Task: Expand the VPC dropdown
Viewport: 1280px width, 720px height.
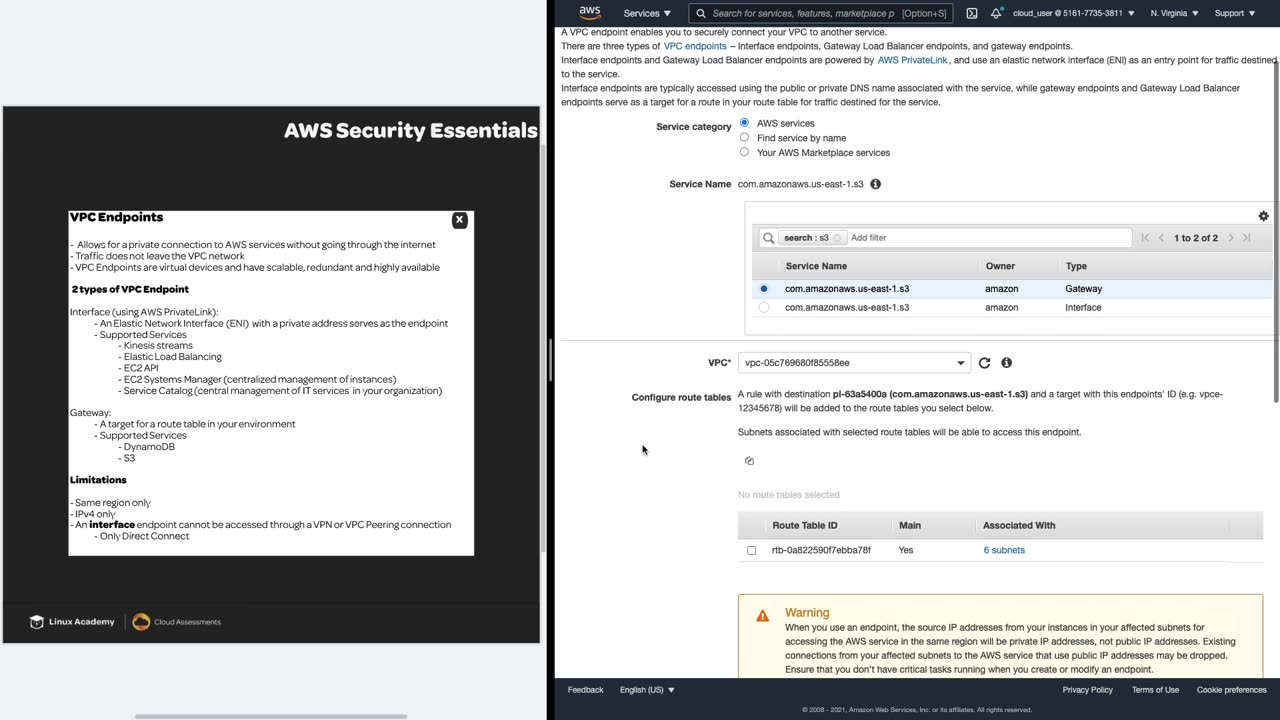Action: click(854, 363)
